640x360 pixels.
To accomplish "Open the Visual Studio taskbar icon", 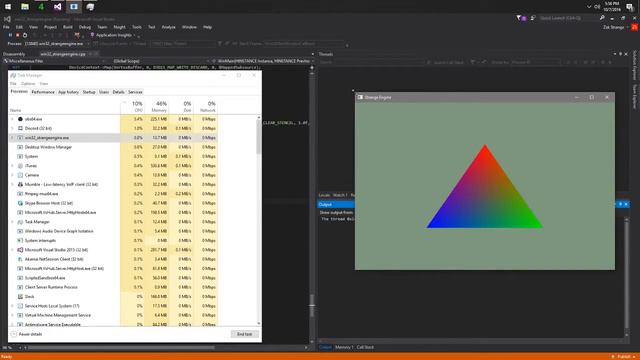I will (x=58, y=7).
